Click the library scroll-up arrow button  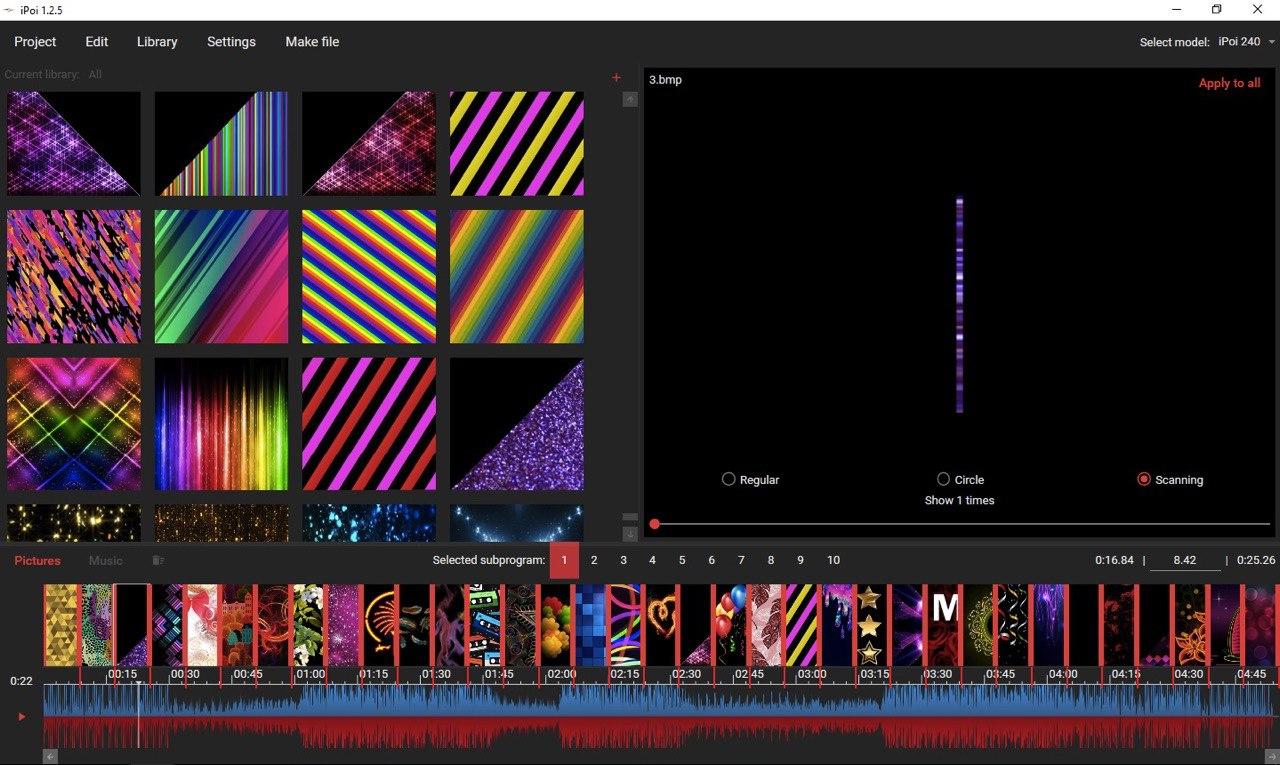tap(630, 99)
